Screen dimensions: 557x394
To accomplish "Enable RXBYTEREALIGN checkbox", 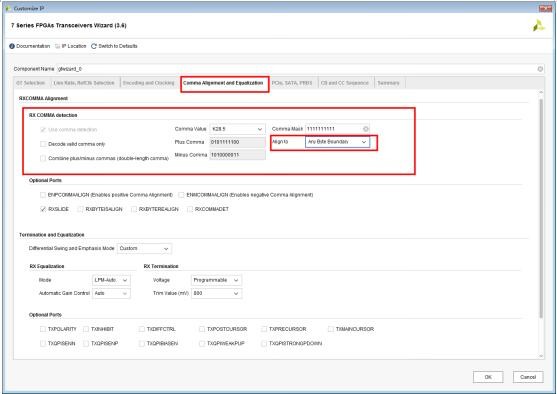I will (x=134, y=209).
